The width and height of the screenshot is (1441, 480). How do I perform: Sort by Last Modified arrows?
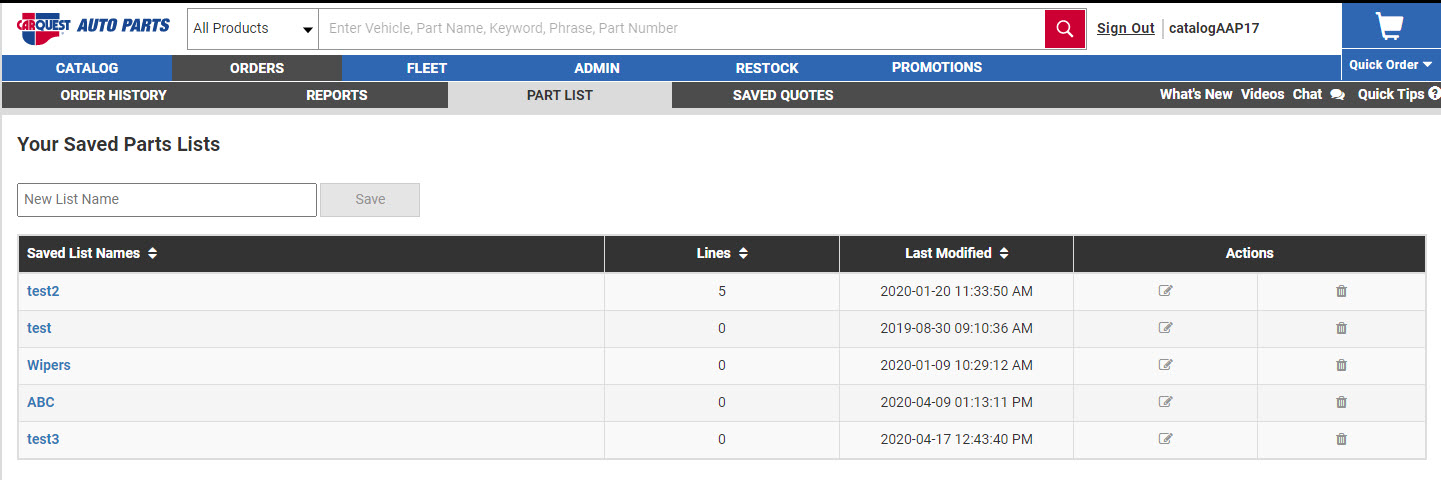tap(1004, 254)
